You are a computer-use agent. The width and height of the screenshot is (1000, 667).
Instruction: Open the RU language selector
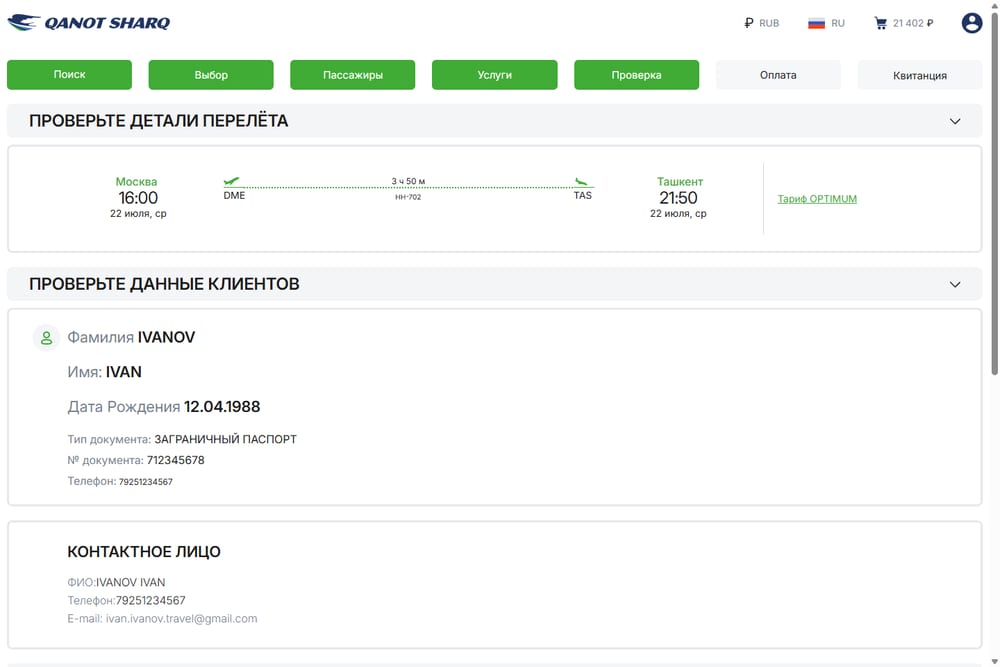coord(827,23)
